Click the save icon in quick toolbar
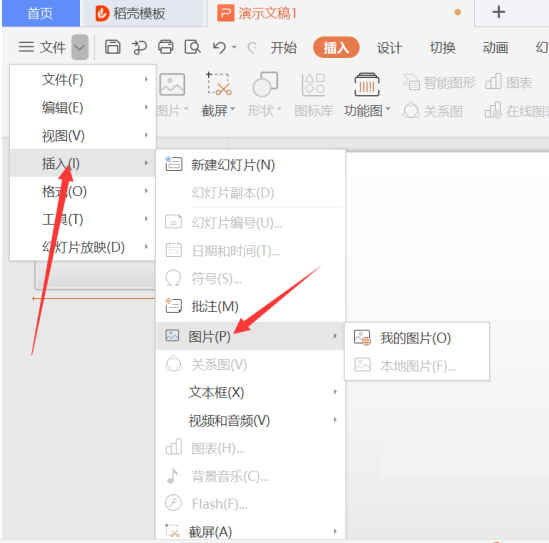 tap(113, 47)
